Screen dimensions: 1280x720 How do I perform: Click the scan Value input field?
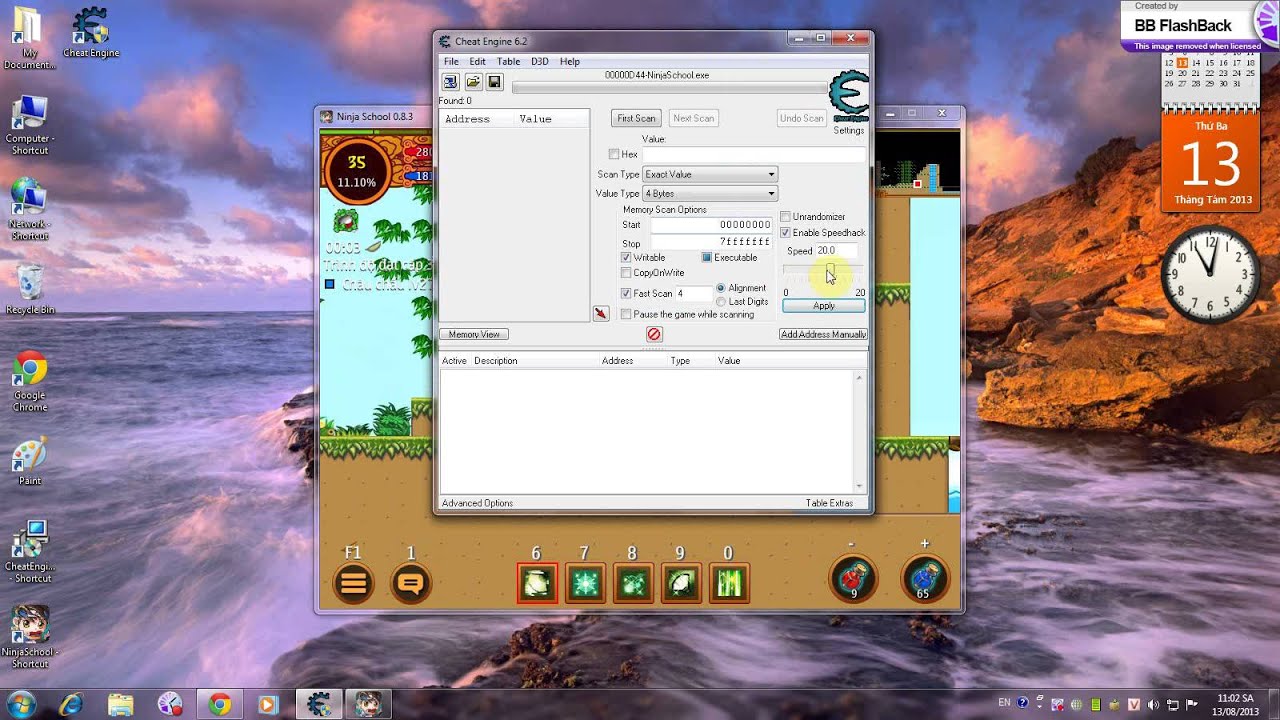(753, 155)
